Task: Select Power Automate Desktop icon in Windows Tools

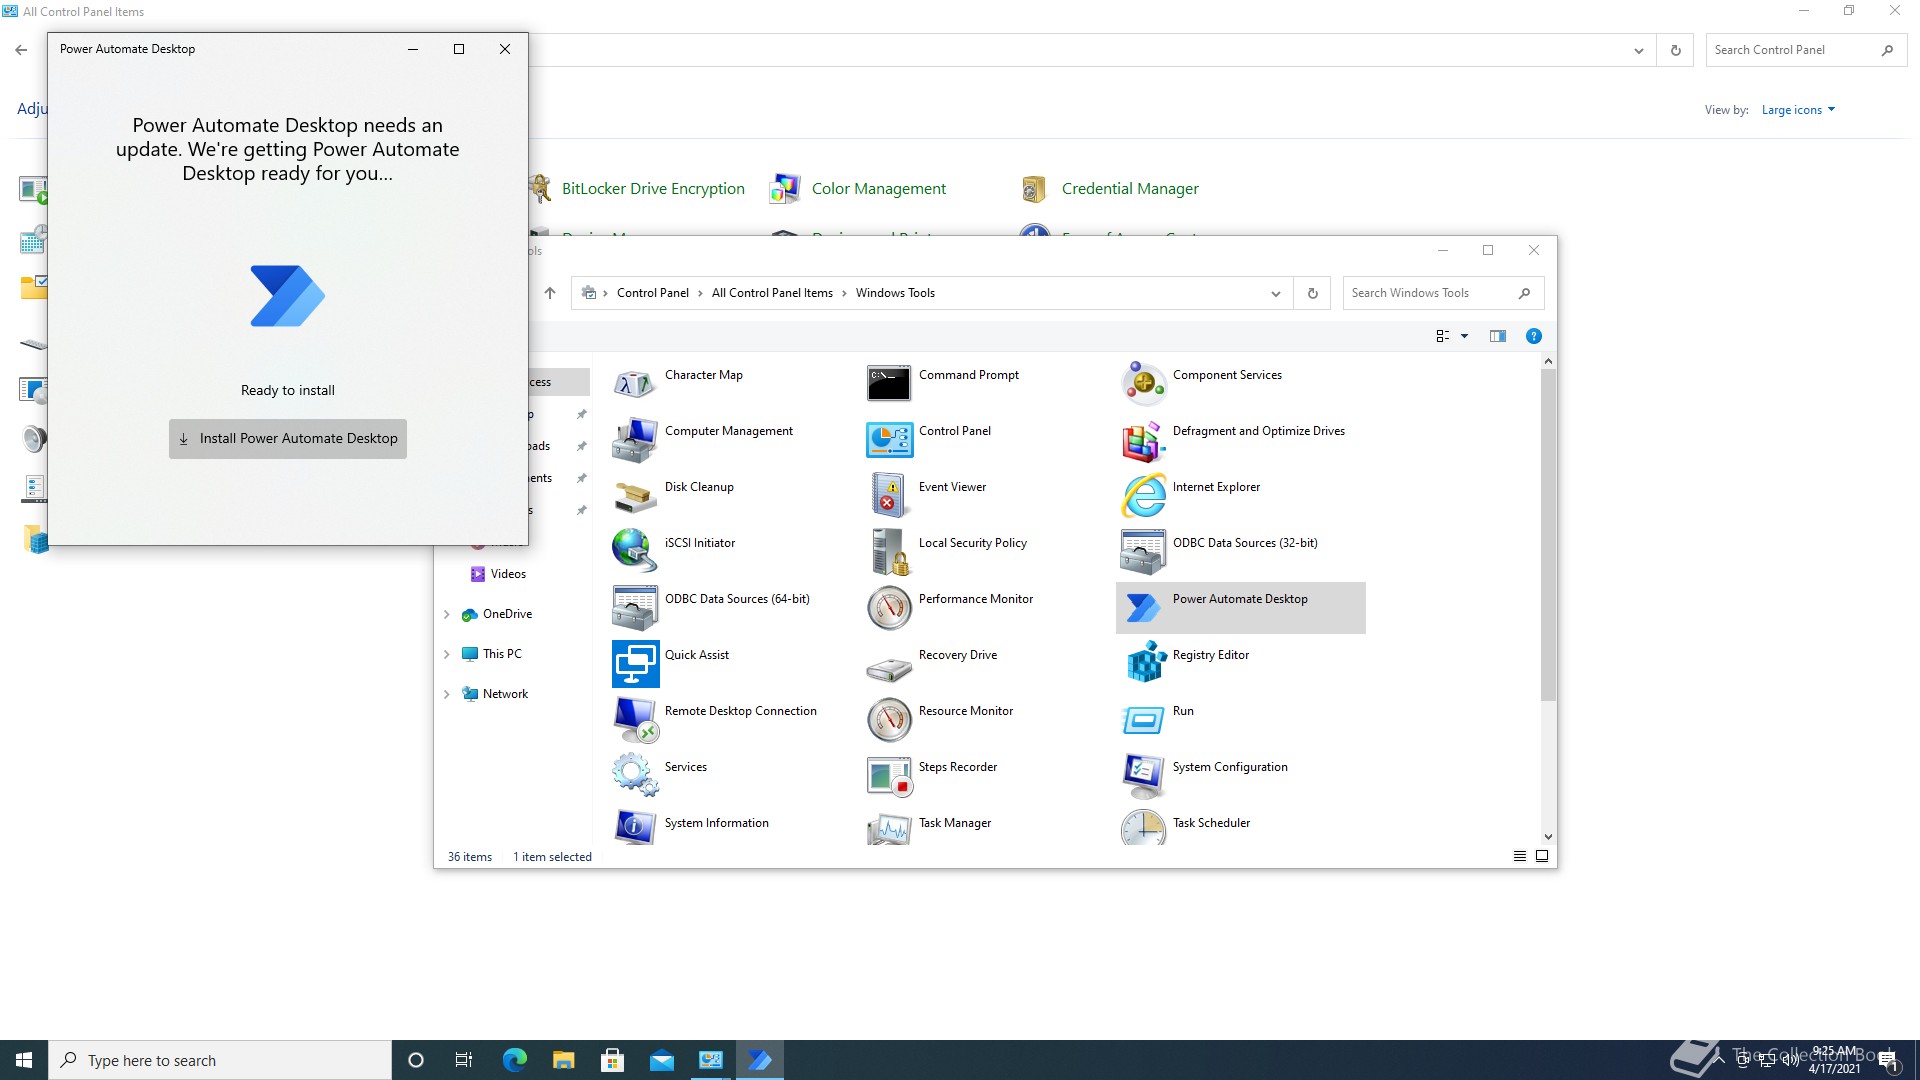Action: 1143,607
